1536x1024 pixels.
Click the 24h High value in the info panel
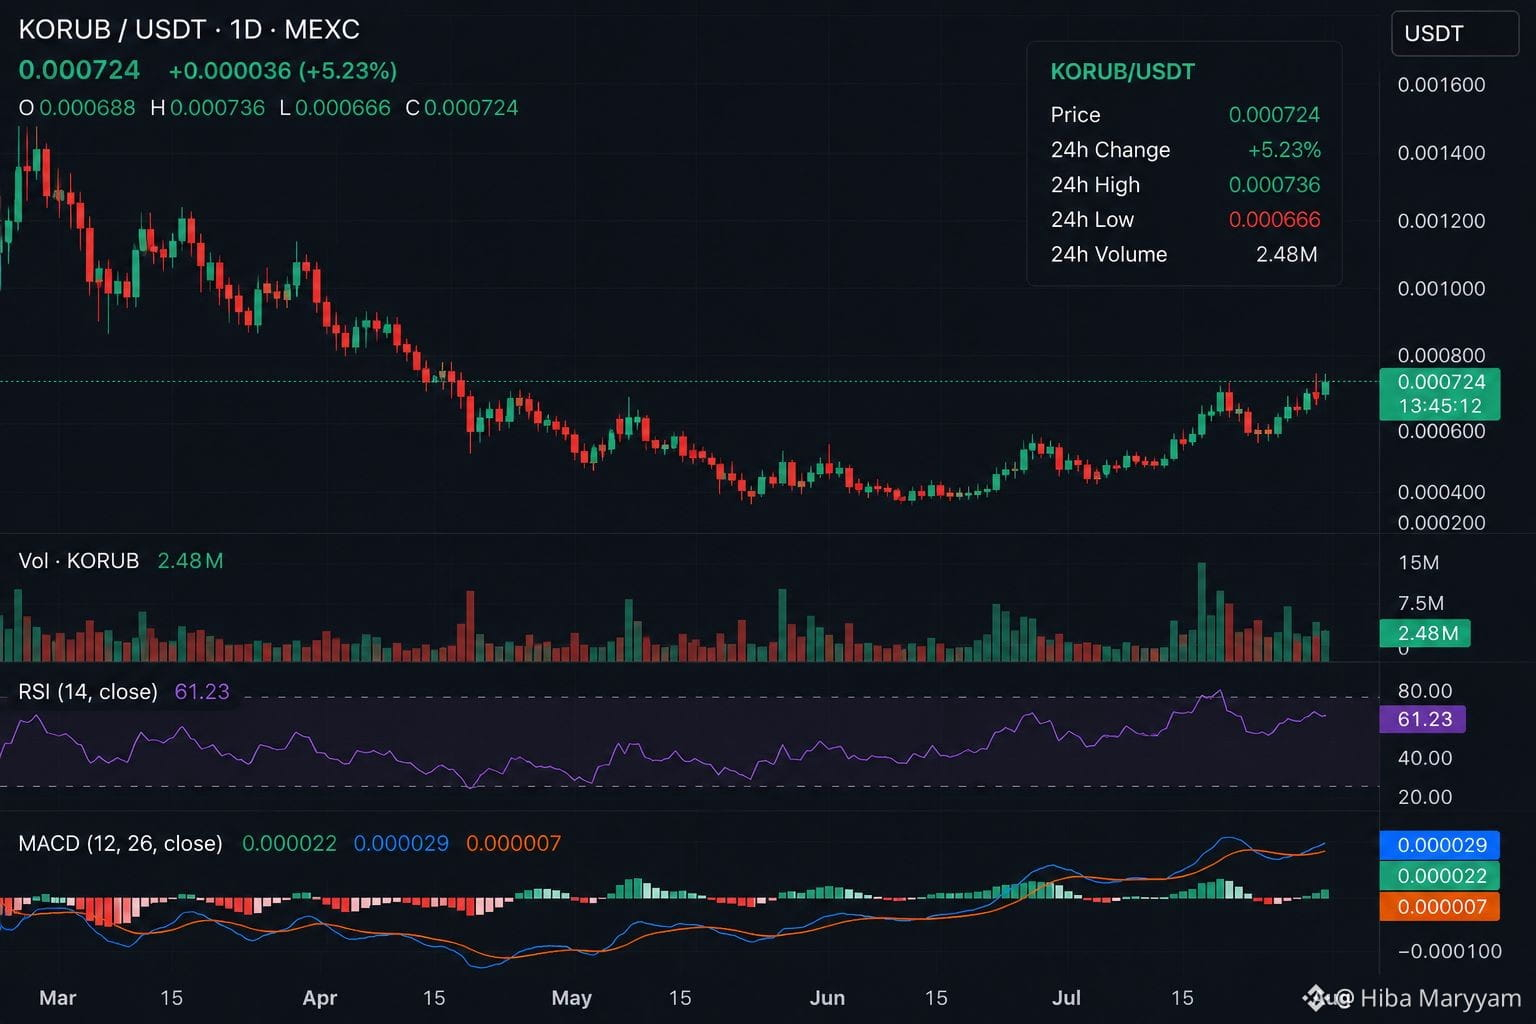coord(1274,185)
